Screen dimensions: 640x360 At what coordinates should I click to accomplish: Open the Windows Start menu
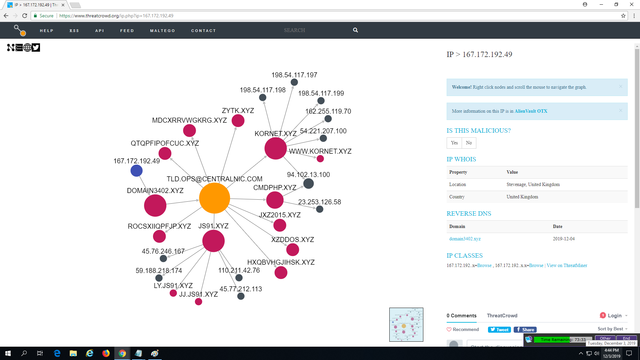(8, 353)
